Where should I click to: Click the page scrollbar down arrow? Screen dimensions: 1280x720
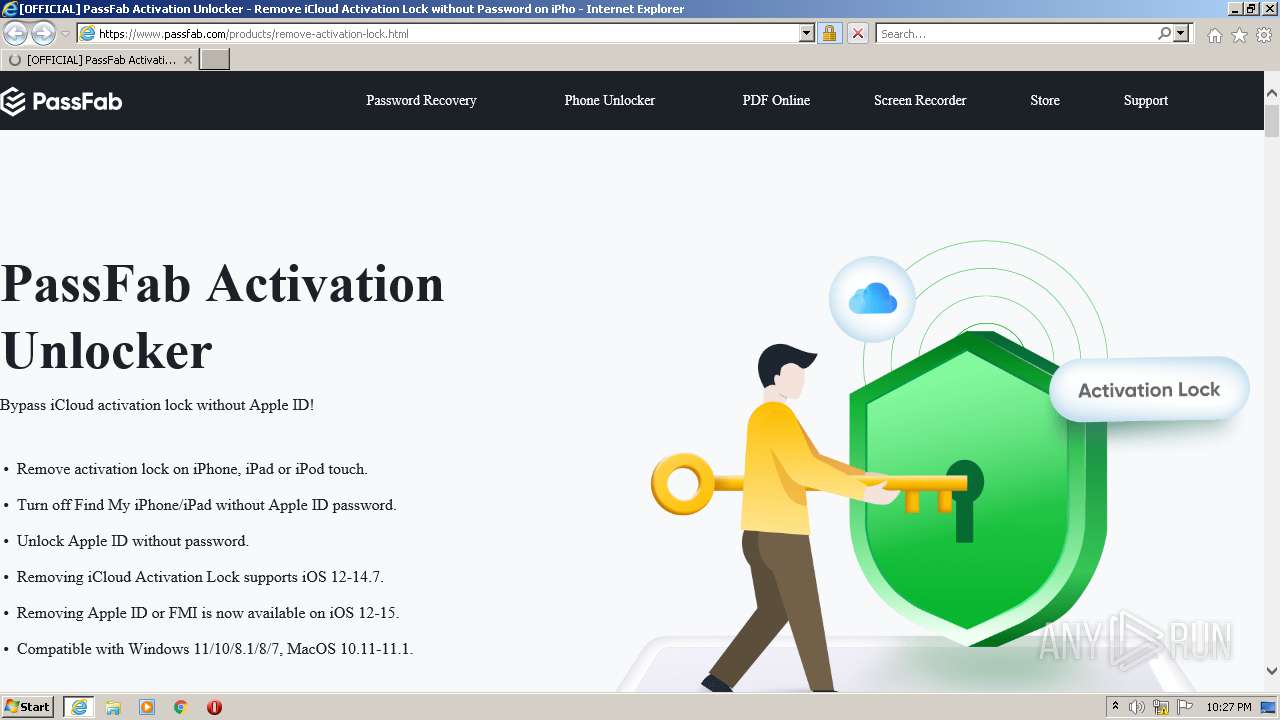(x=1272, y=671)
